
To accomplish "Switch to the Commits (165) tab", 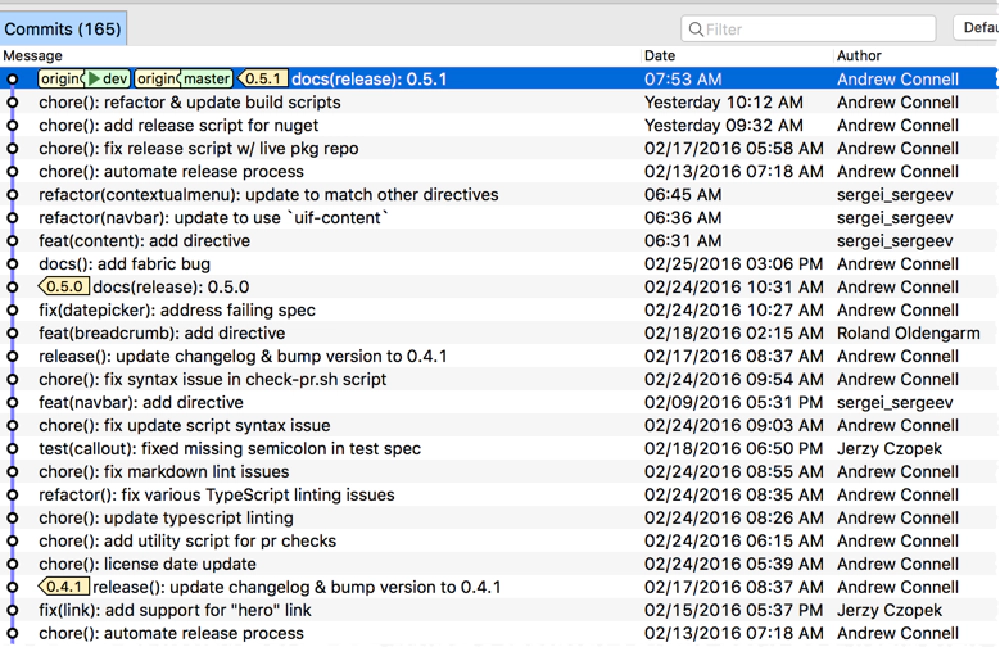I will coord(63,29).
